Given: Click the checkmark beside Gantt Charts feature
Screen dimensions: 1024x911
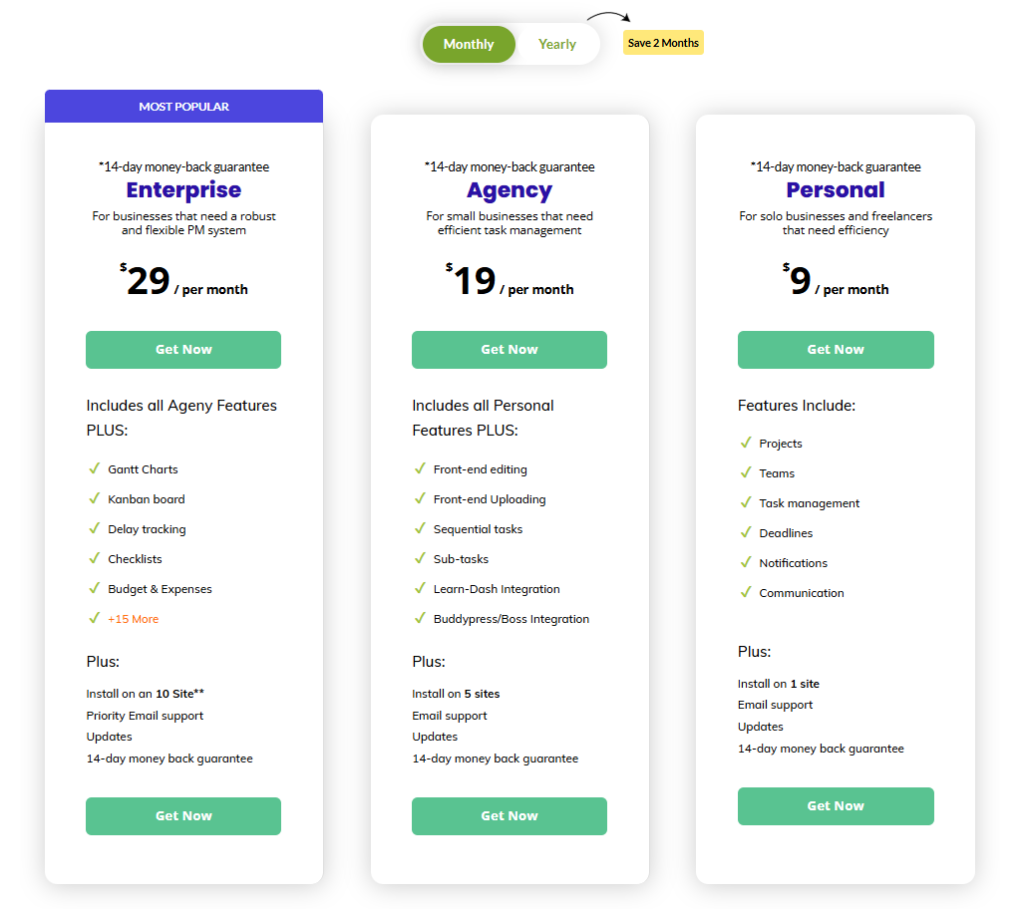Looking at the screenshot, I should coord(94,468).
